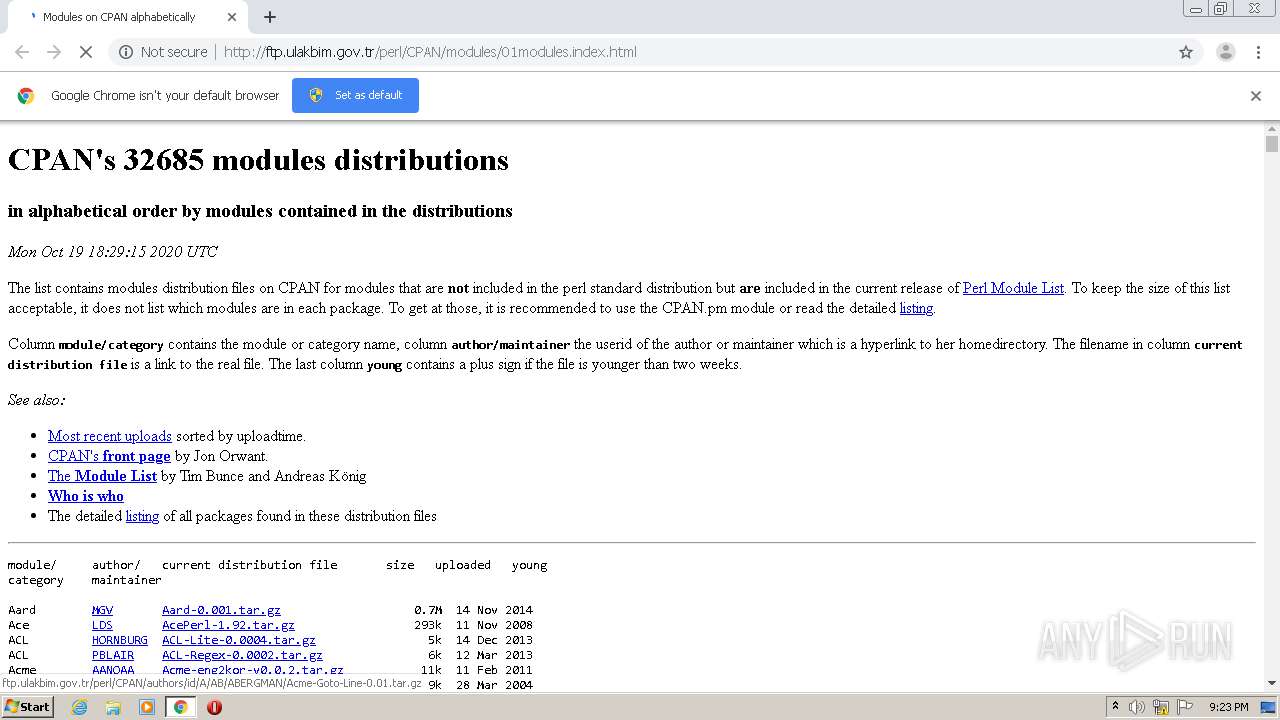Show hidden tray icons arrow

click(x=1116, y=707)
